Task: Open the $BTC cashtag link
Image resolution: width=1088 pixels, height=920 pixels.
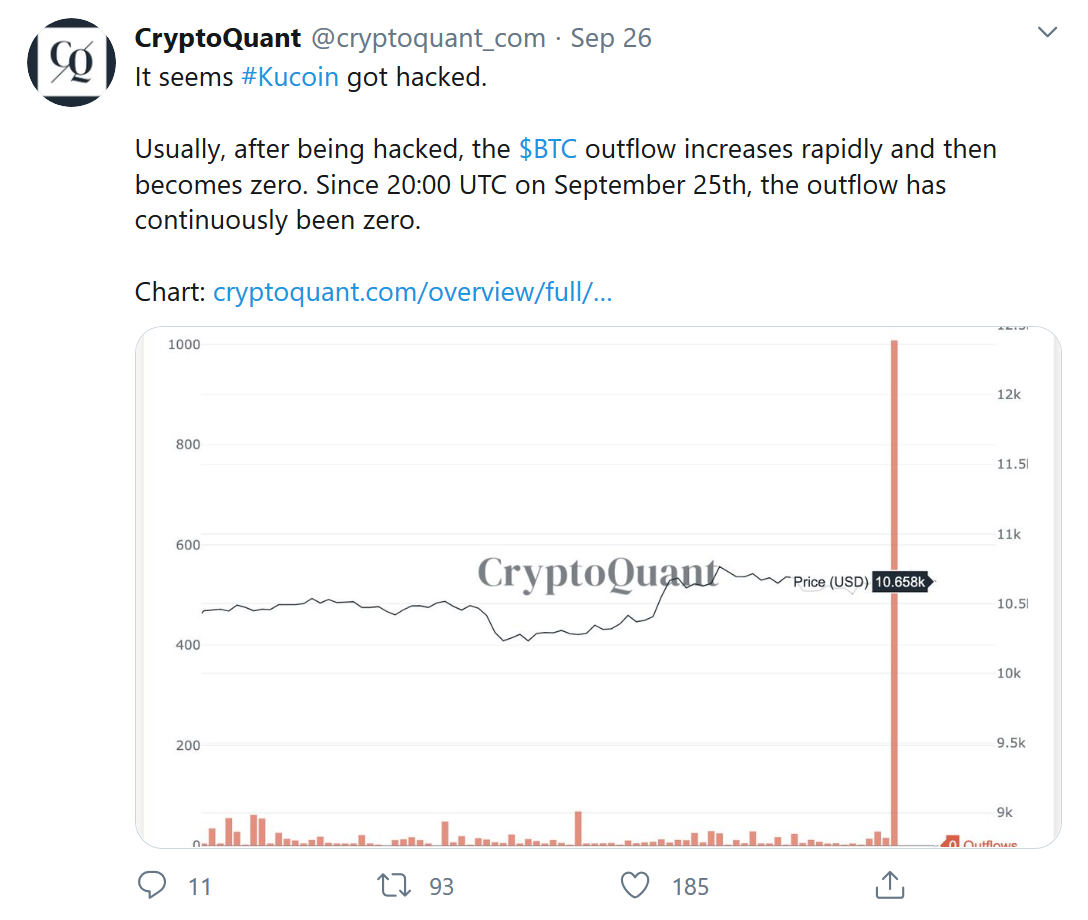Action: (548, 149)
